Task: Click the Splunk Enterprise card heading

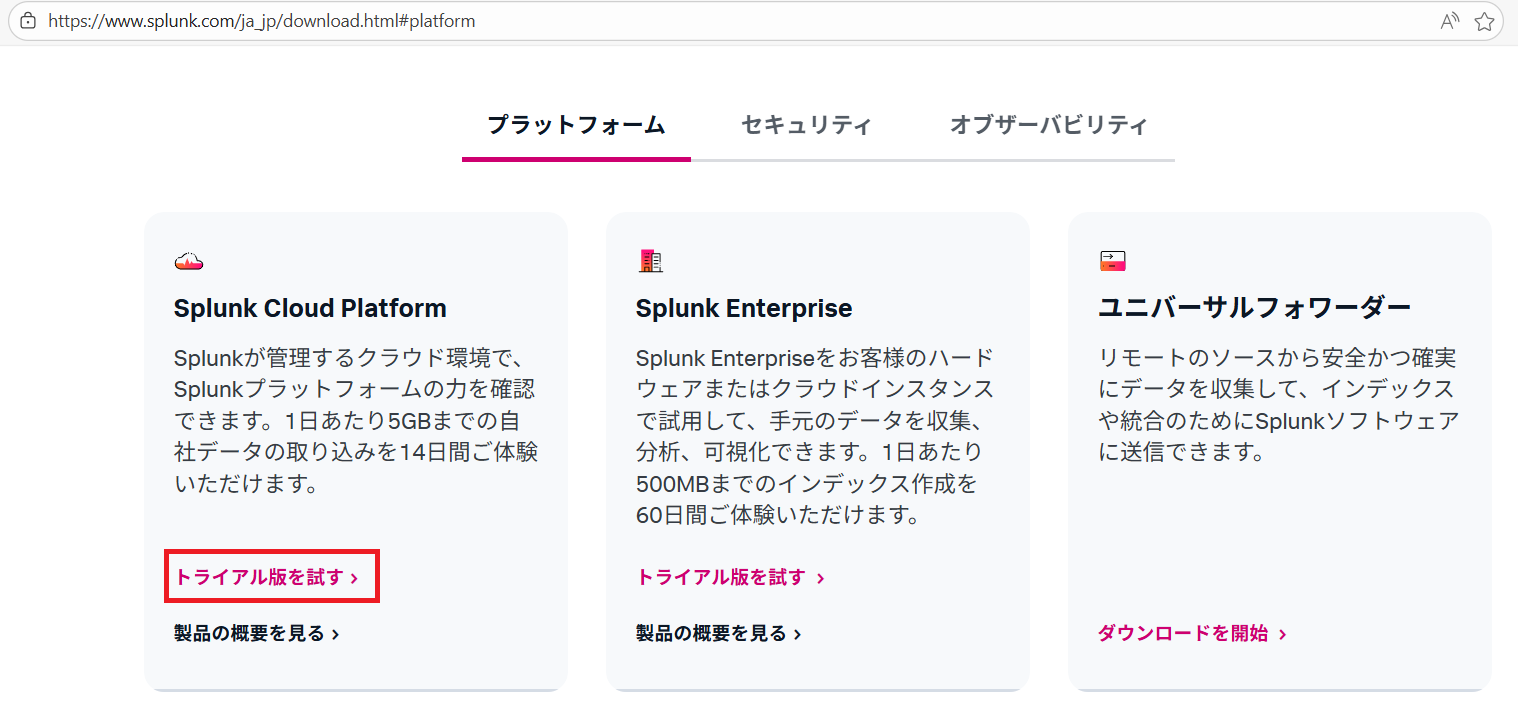Action: click(744, 308)
